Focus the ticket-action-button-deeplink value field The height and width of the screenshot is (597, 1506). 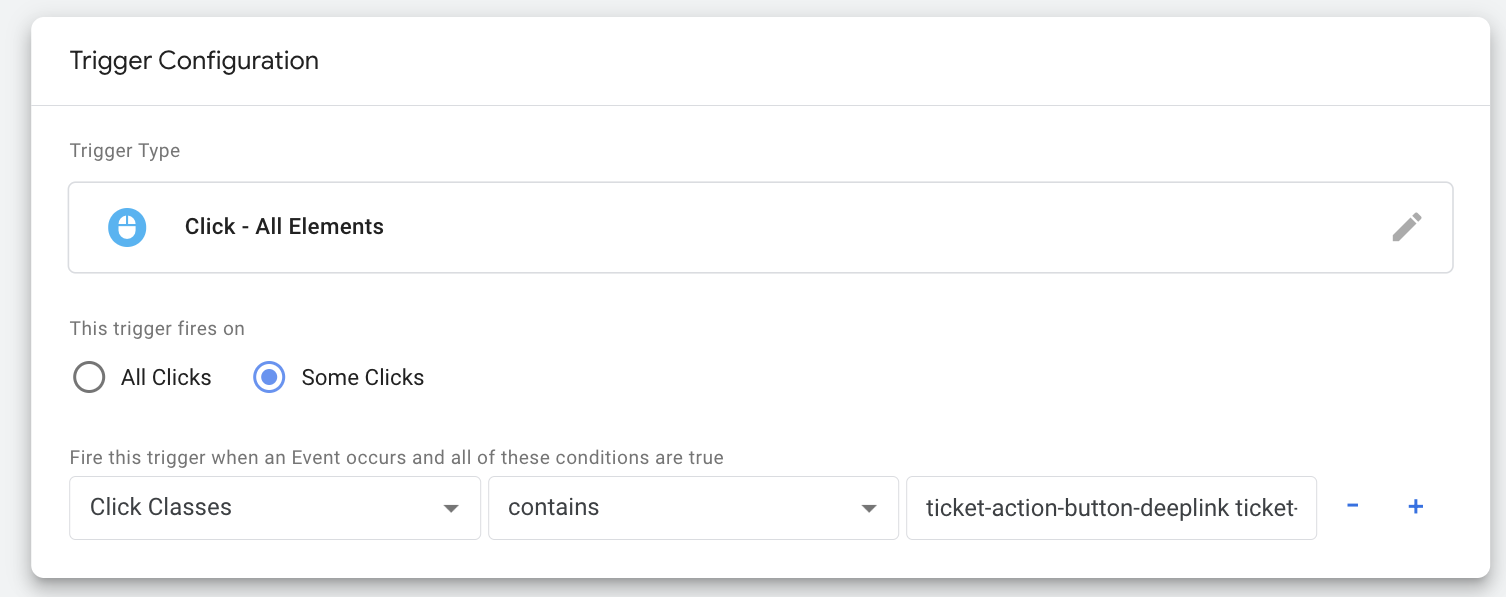pyautogui.click(x=1111, y=508)
